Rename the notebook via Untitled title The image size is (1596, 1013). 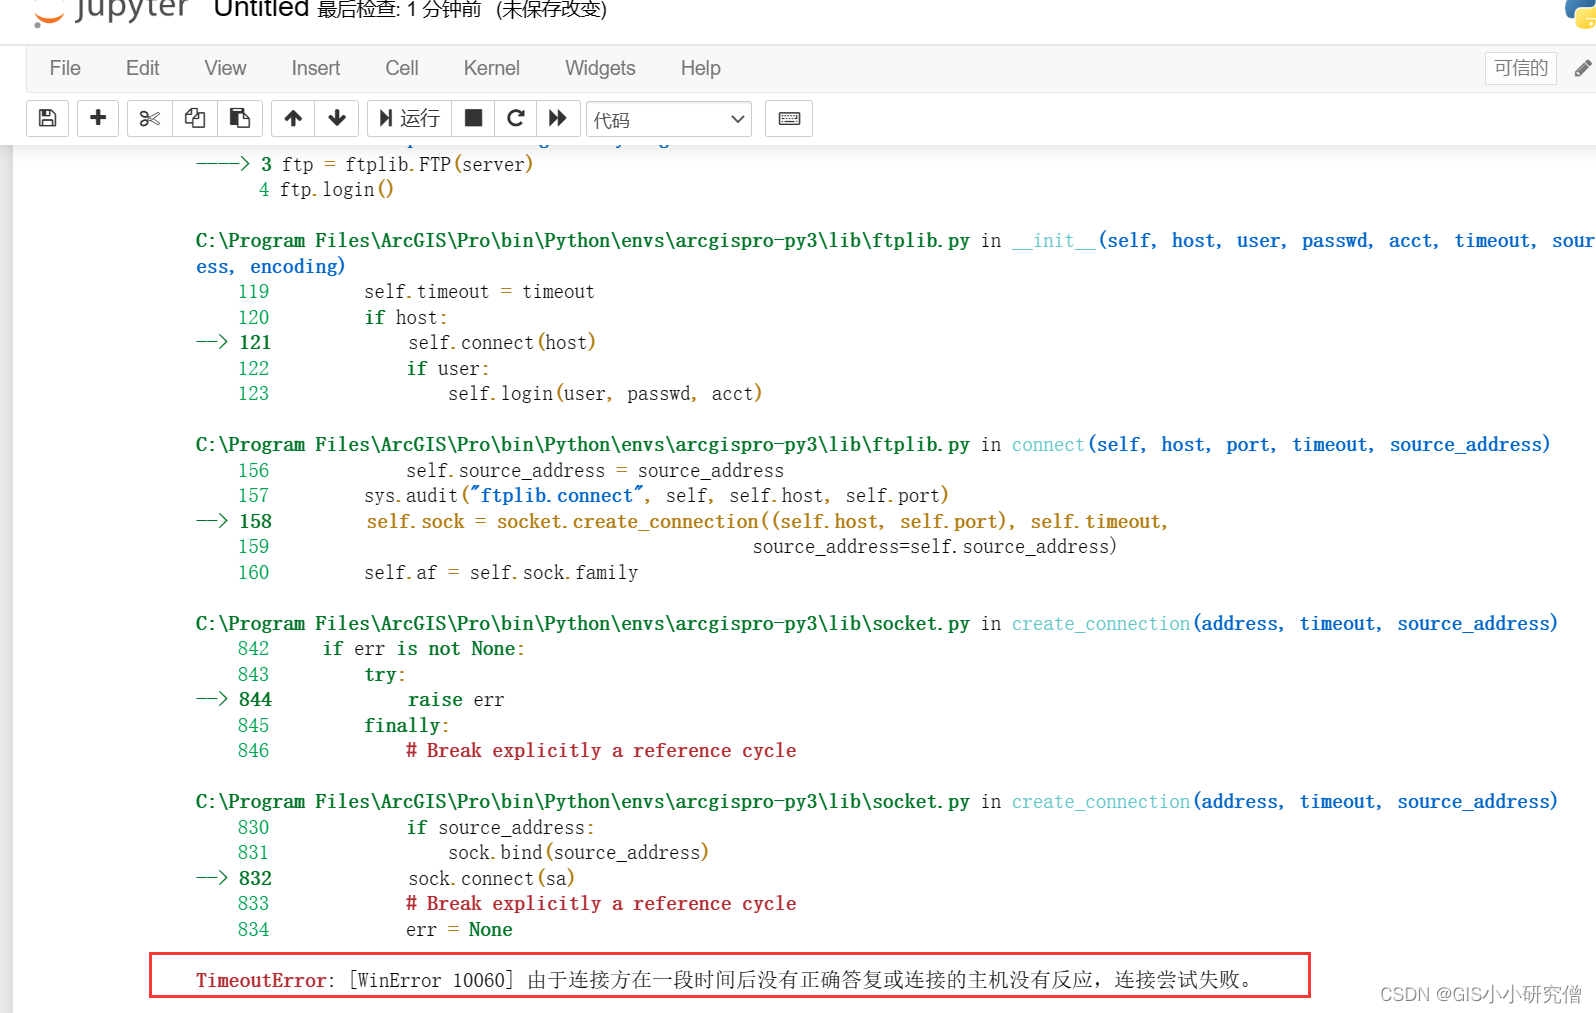point(261,9)
